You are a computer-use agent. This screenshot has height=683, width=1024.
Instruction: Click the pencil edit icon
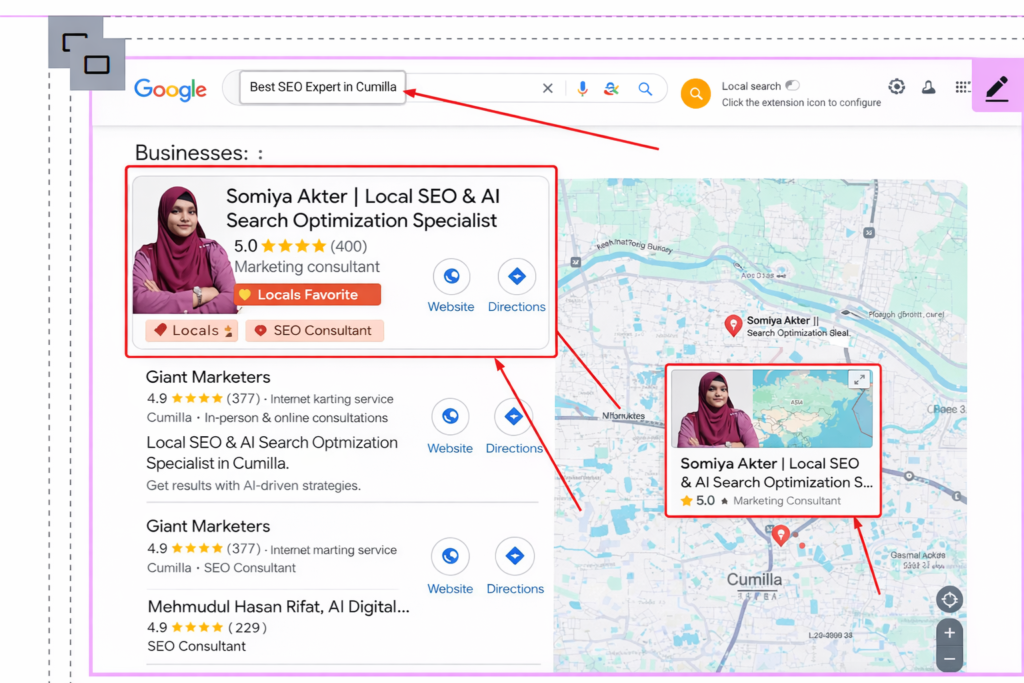pos(996,89)
